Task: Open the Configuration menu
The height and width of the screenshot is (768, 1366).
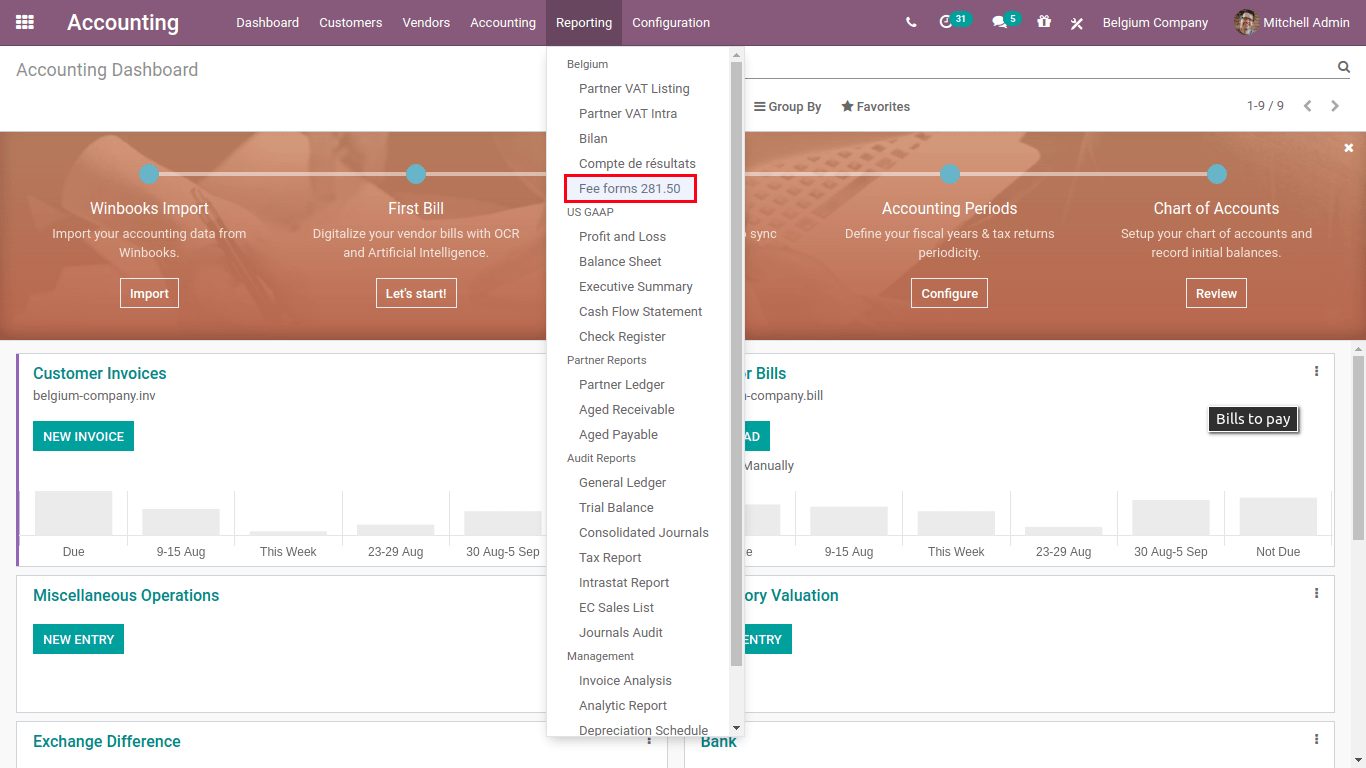Action: coord(671,22)
